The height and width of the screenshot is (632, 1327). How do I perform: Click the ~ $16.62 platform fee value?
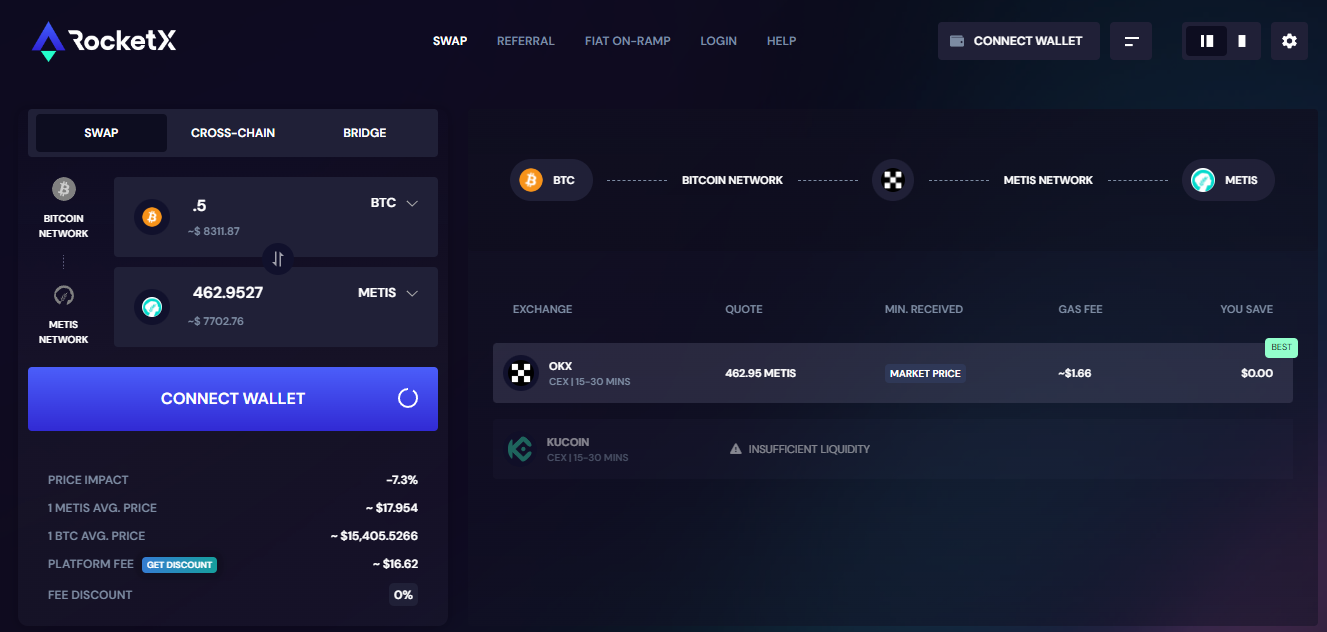click(x=395, y=564)
